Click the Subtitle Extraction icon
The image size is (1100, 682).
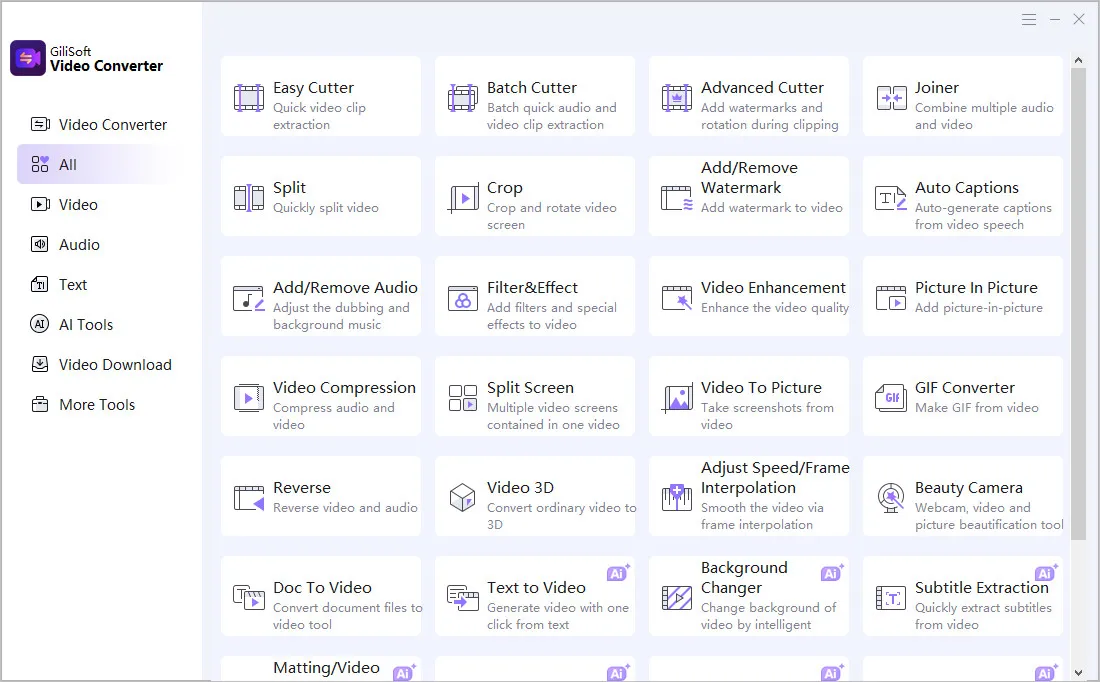click(x=891, y=598)
